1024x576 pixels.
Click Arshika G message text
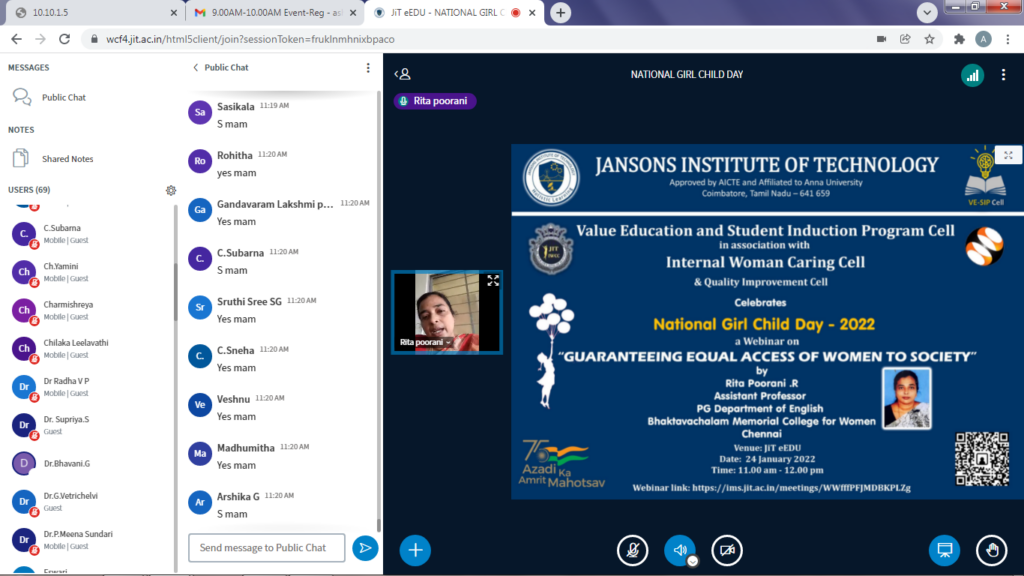(232, 514)
